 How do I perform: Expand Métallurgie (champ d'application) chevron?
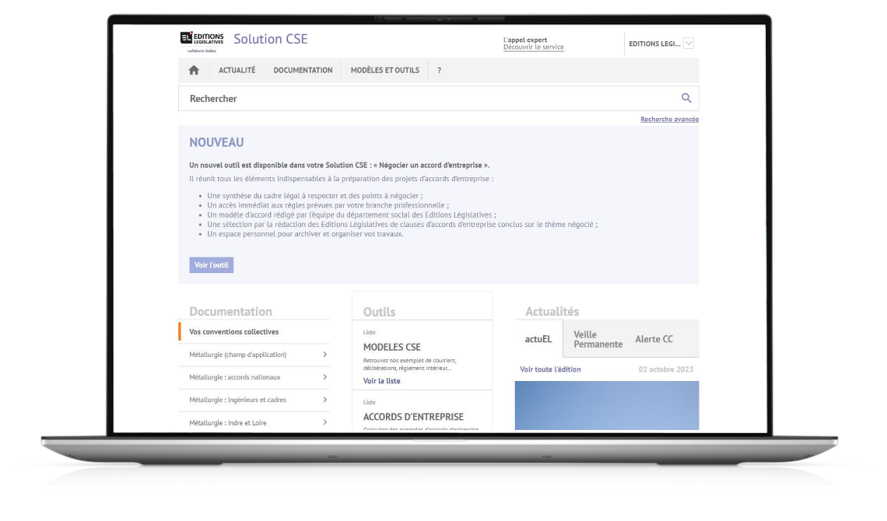pos(325,355)
